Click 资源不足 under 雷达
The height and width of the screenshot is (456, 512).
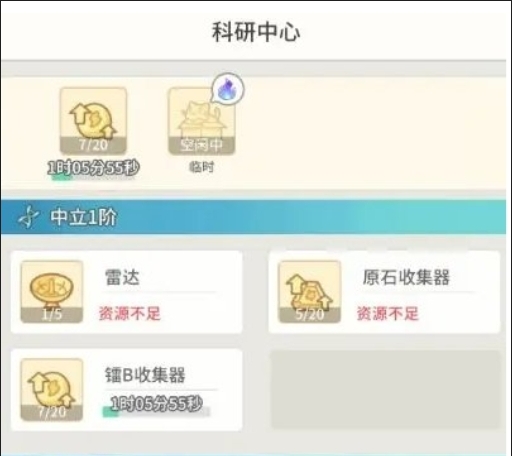(x=129, y=314)
